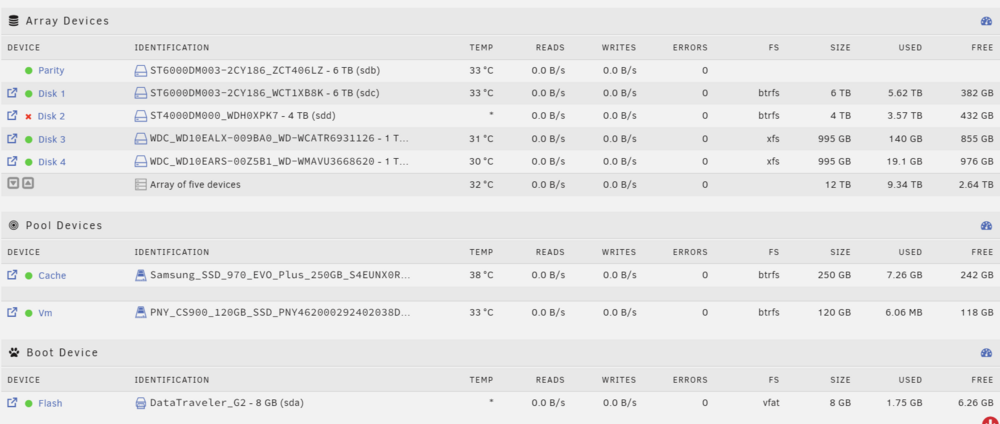Click Disk 2 red error status icon
1000x424 pixels.
(x=29, y=117)
